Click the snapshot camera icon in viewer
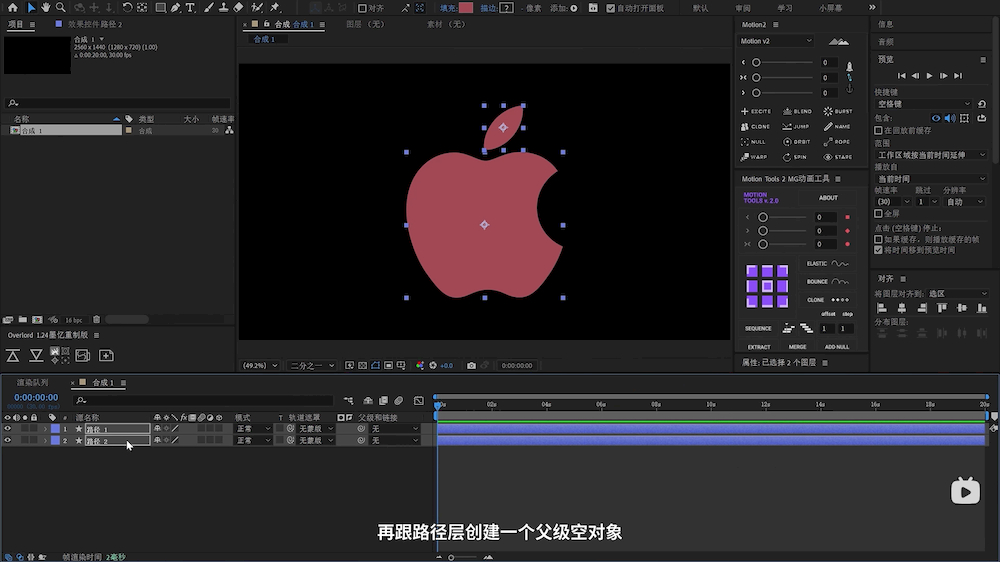This screenshot has height=562, width=1000. pyautogui.click(x=471, y=366)
